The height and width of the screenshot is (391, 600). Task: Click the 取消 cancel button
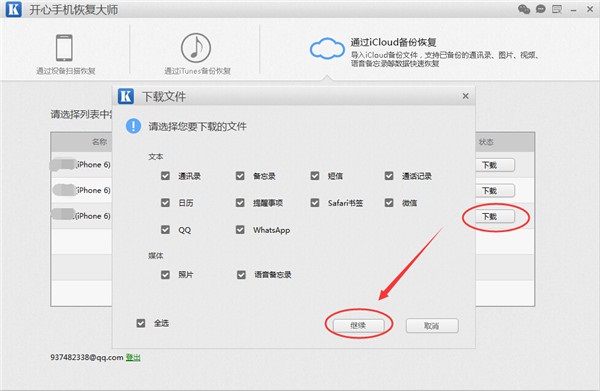tap(432, 326)
